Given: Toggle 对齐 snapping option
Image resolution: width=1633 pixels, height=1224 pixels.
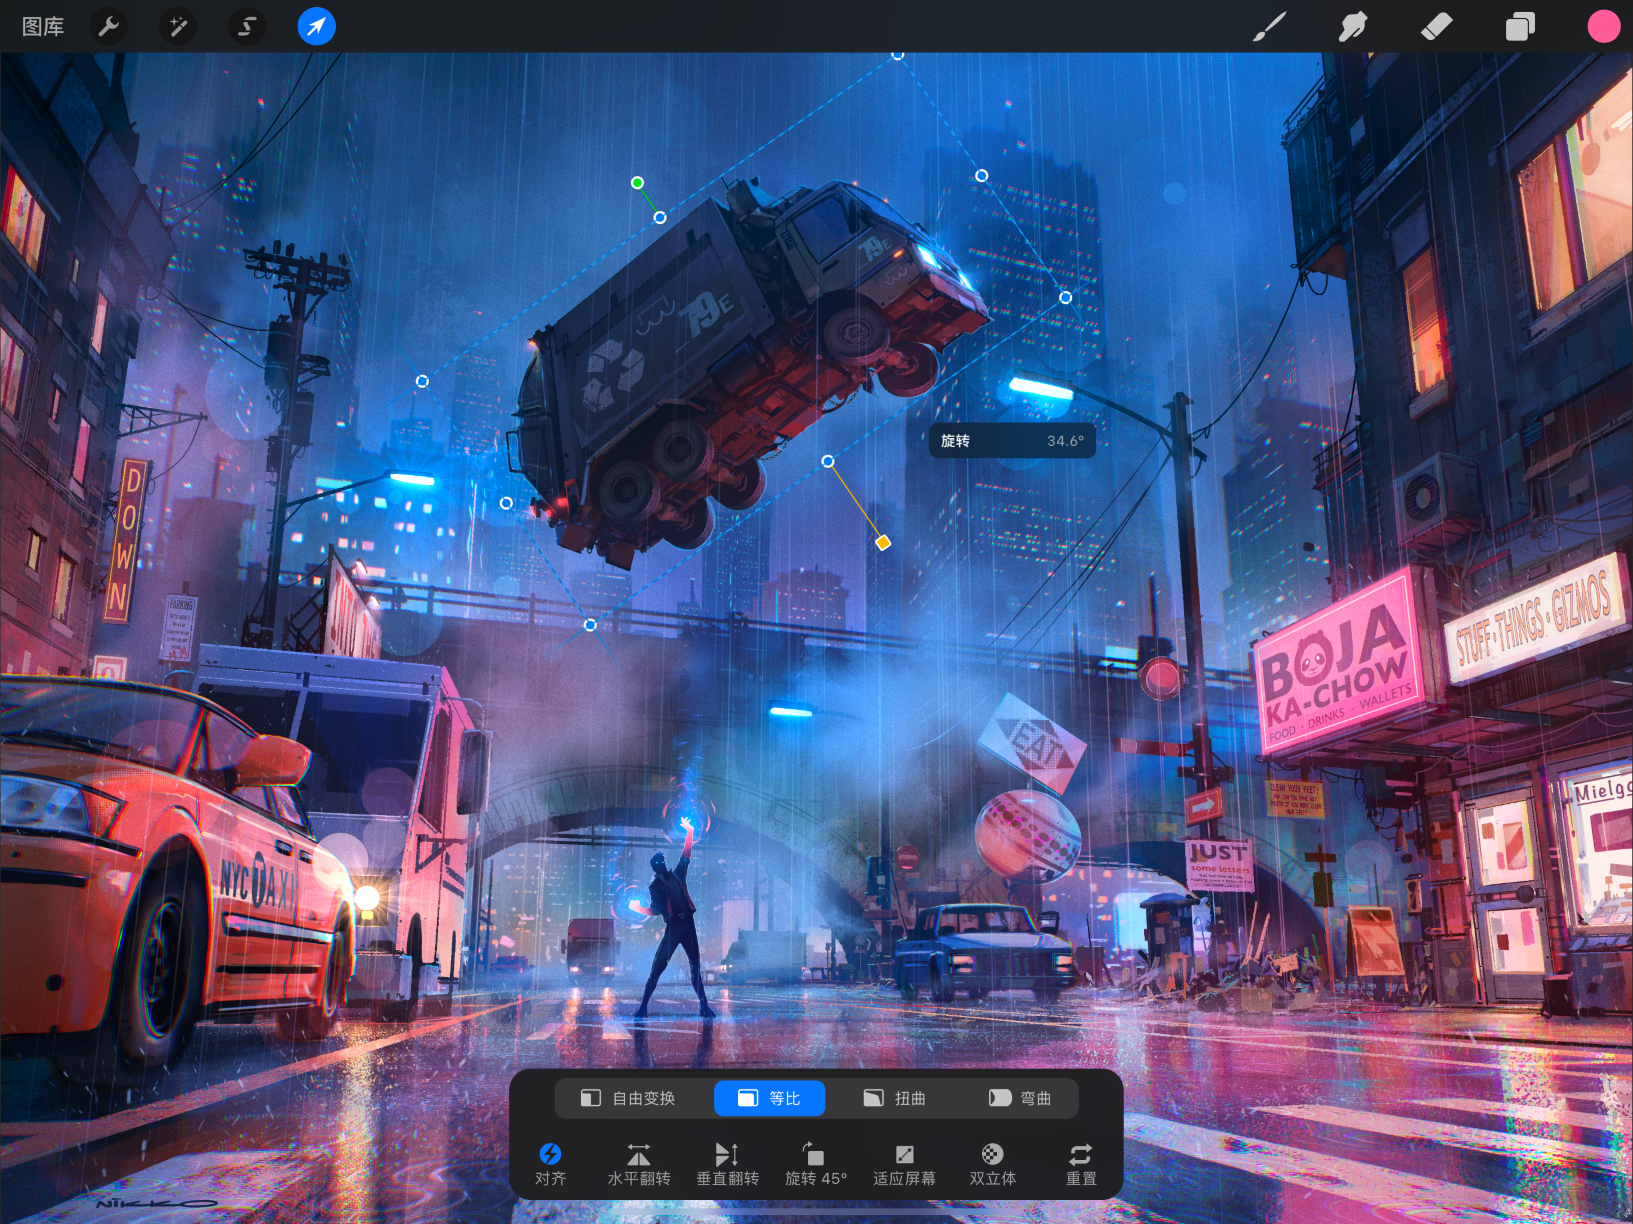Looking at the screenshot, I should (x=550, y=1165).
